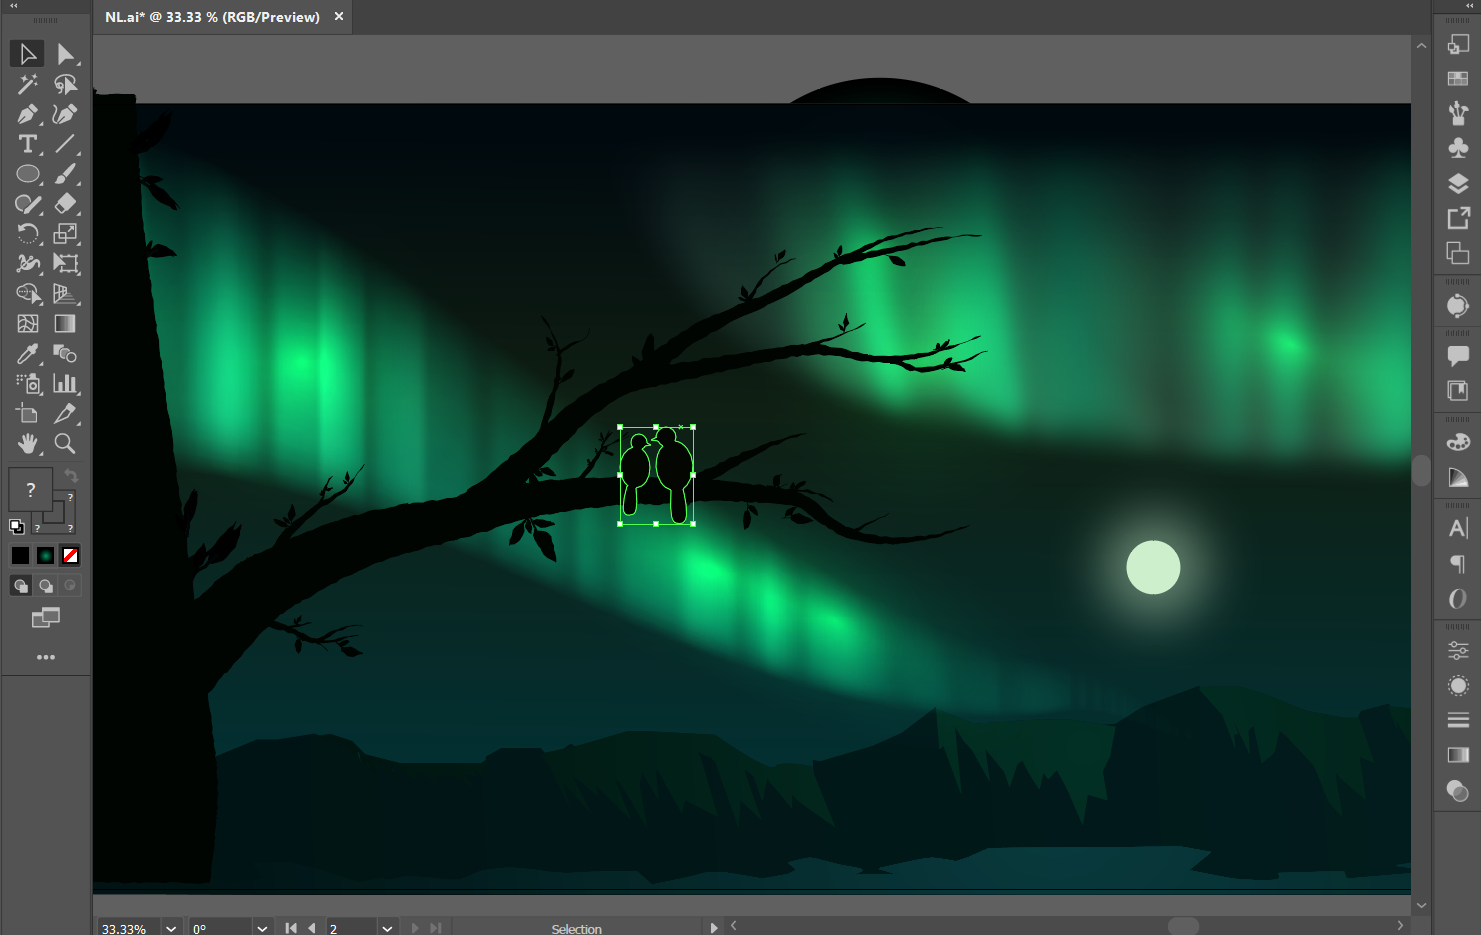Open the Paragraph panel
The image size is (1481, 935).
coord(1458,564)
